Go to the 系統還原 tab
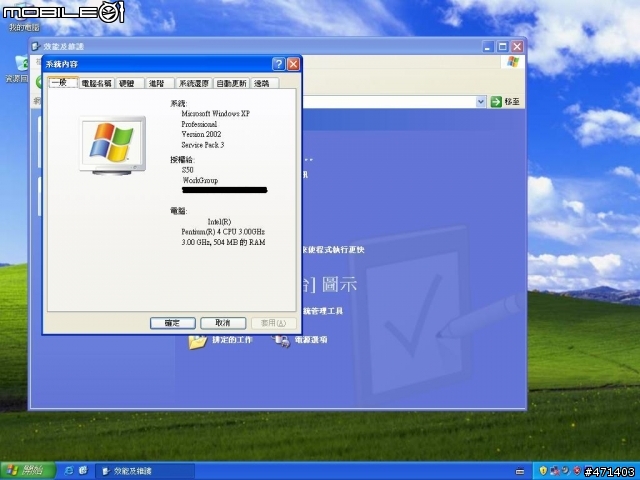Image resolution: width=640 pixels, height=480 pixels. click(x=194, y=83)
